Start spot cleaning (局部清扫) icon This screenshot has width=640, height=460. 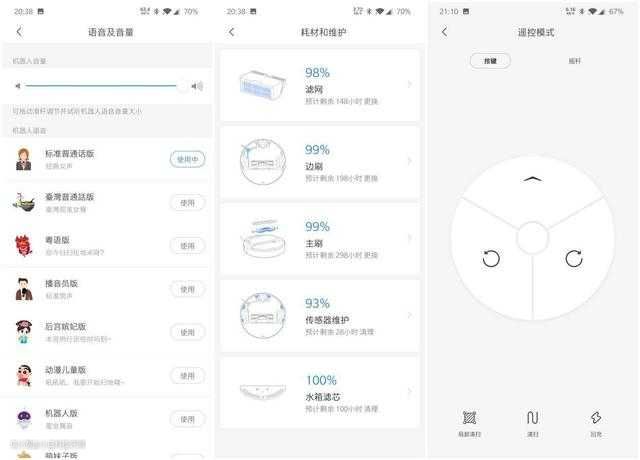(x=469, y=418)
